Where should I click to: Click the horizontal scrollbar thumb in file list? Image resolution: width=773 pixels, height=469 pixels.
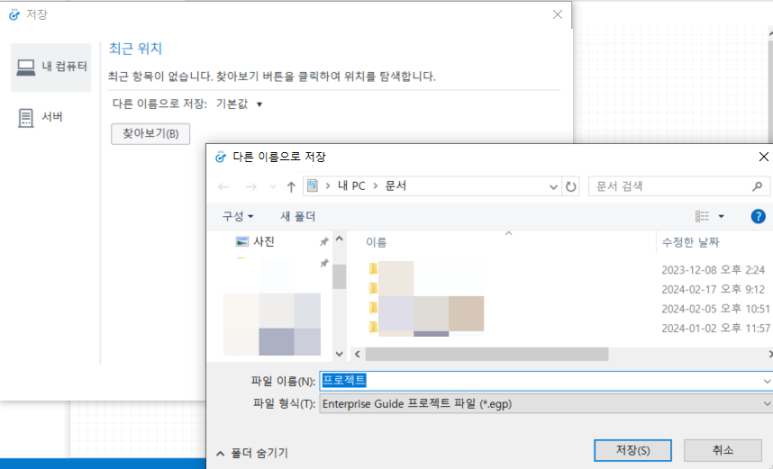click(487, 354)
